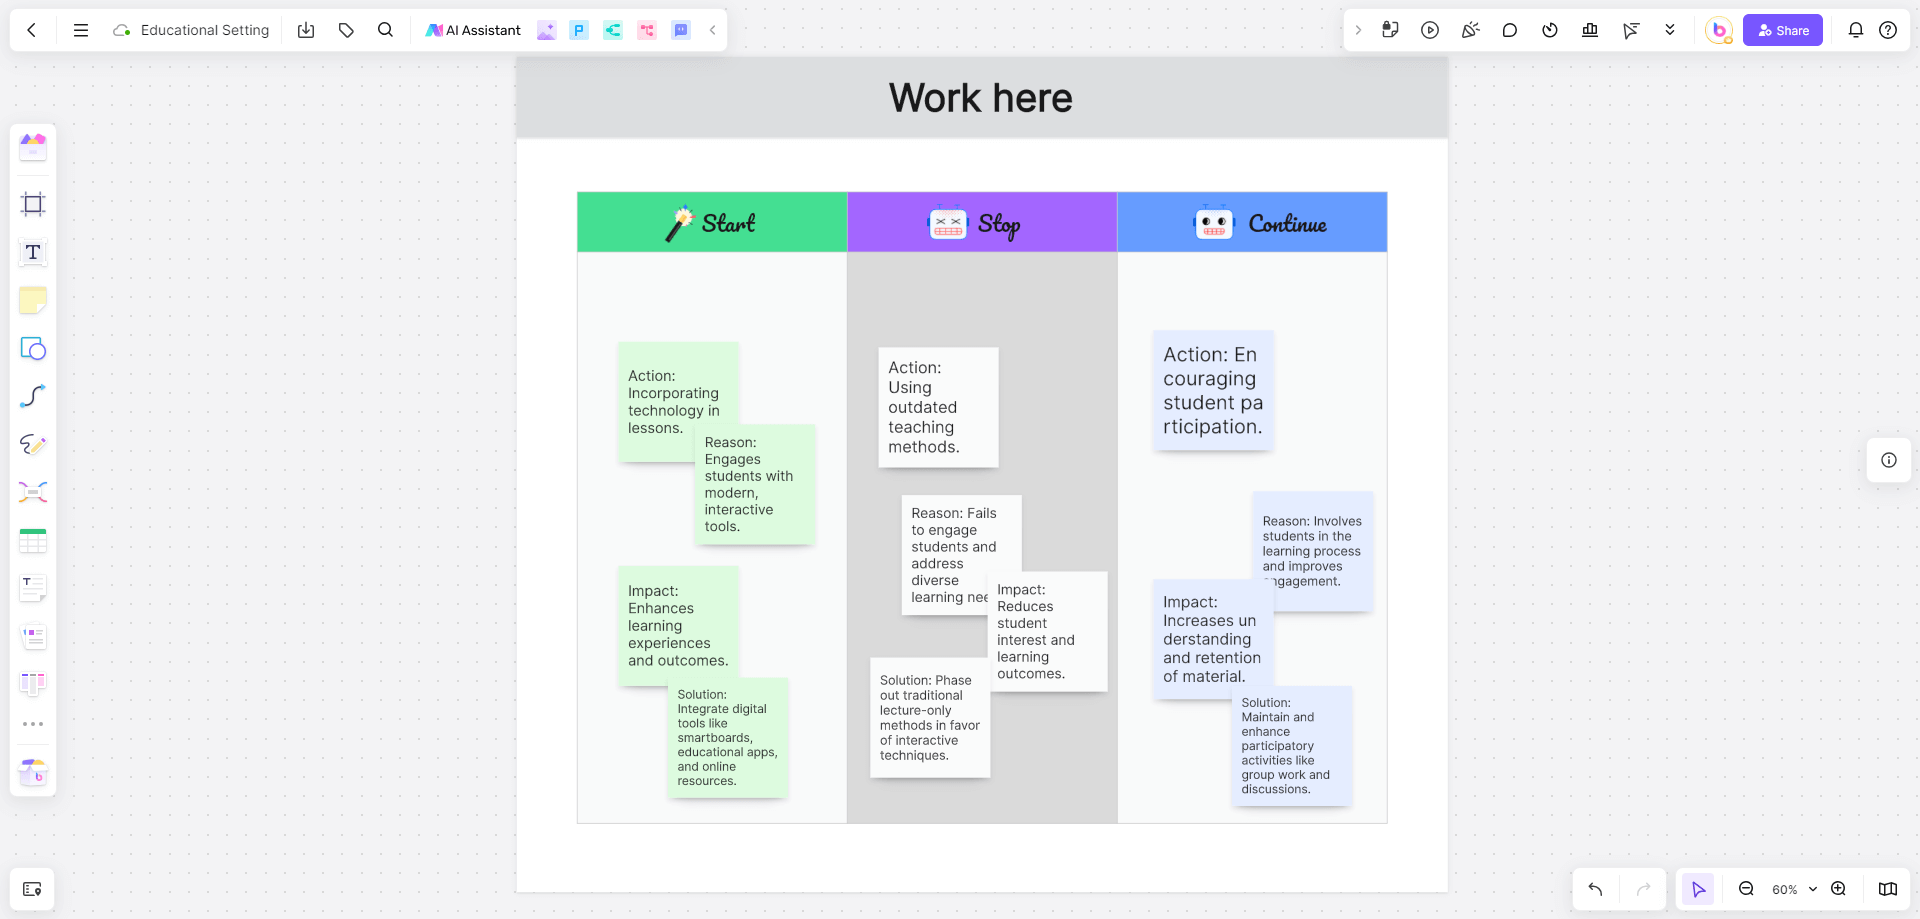Open the pages panel at bottom-left
The image size is (1920, 919).
tap(32, 889)
